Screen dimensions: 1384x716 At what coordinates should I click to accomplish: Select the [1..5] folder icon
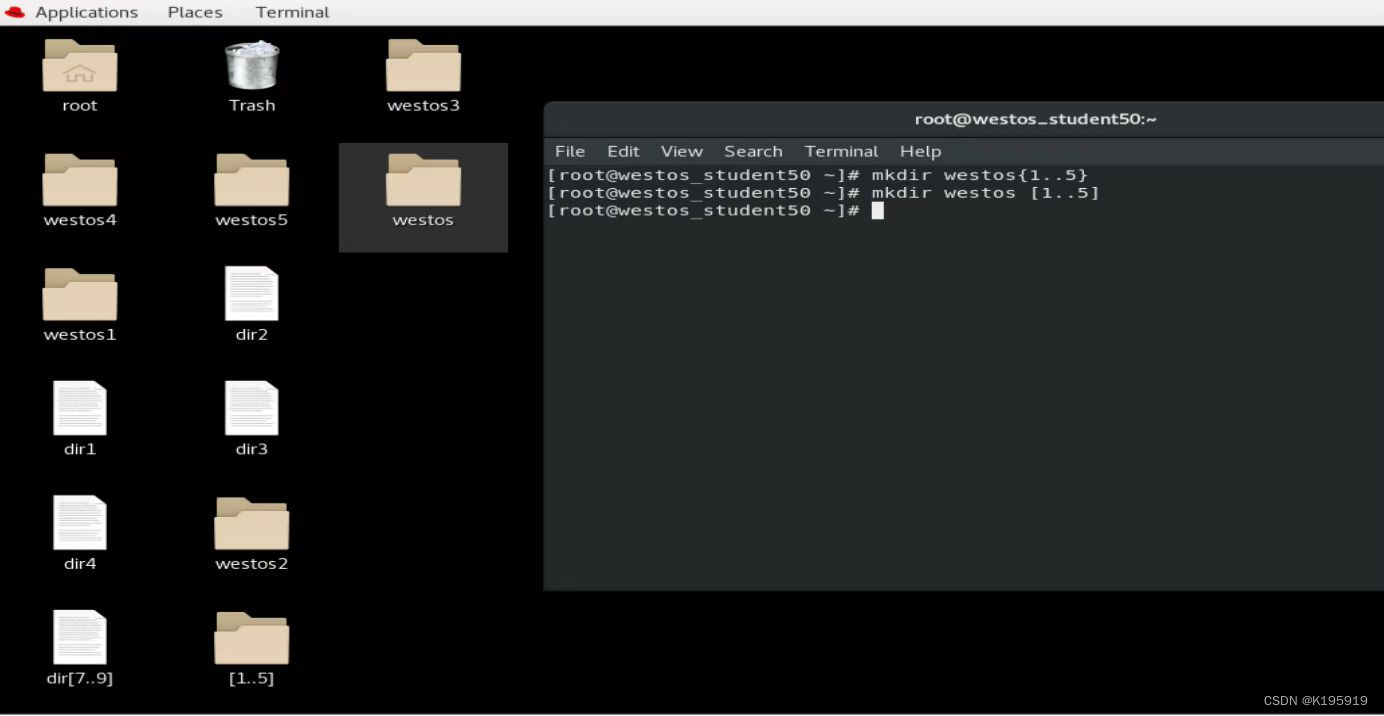click(x=252, y=638)
